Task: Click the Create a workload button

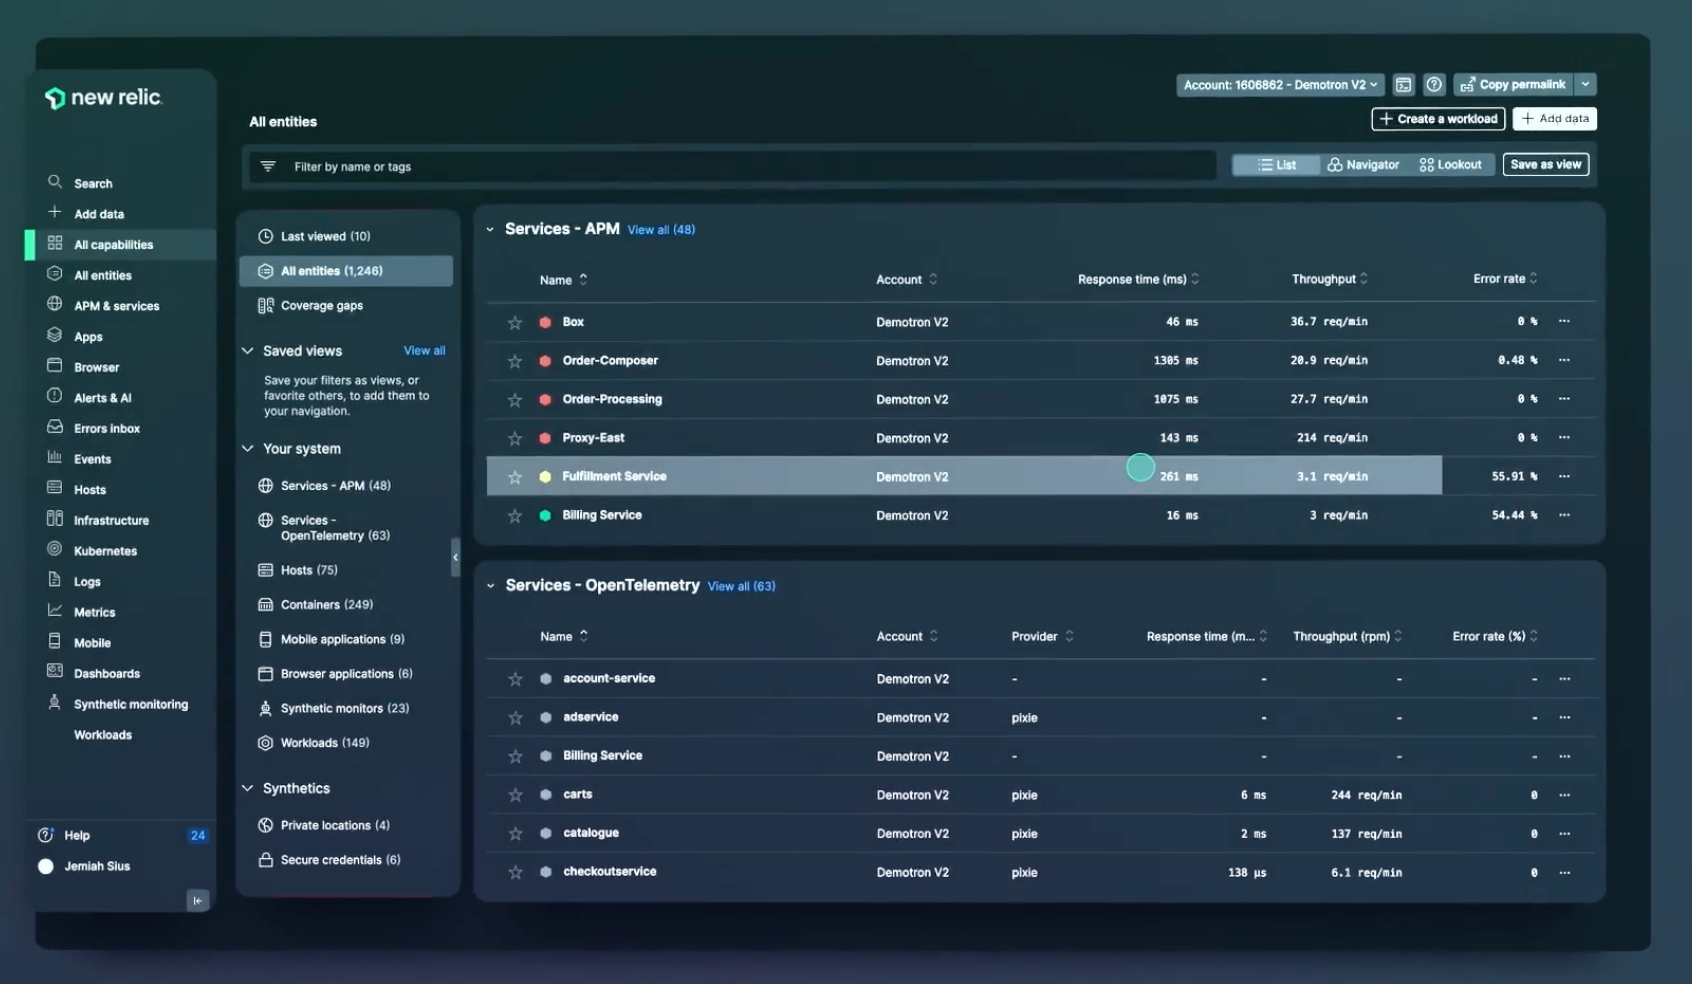Action: (x=1437, y=119)
